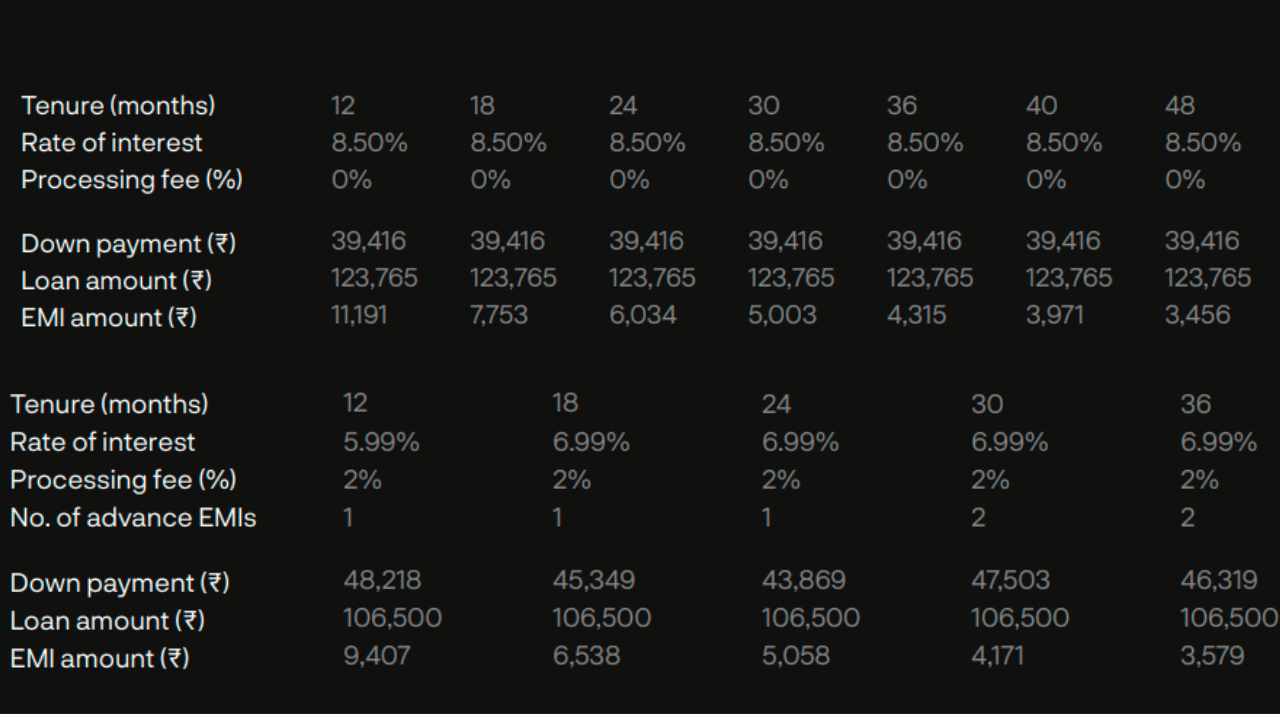
Task: Click the 3,579 EMI amount value
Action: click(x=1212, y=657)
